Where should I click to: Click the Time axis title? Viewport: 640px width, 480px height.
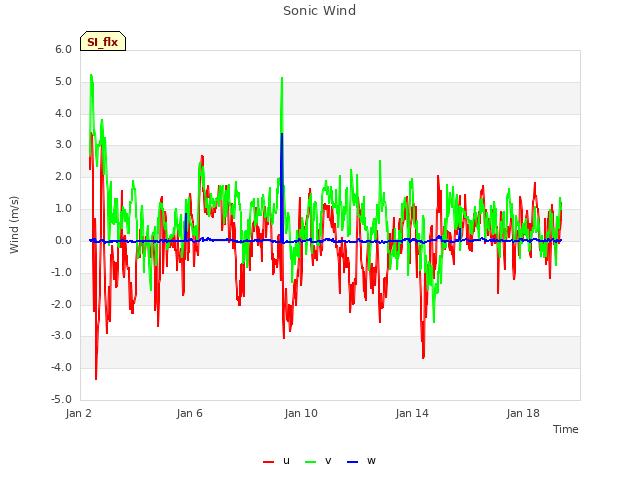[566, 429]
